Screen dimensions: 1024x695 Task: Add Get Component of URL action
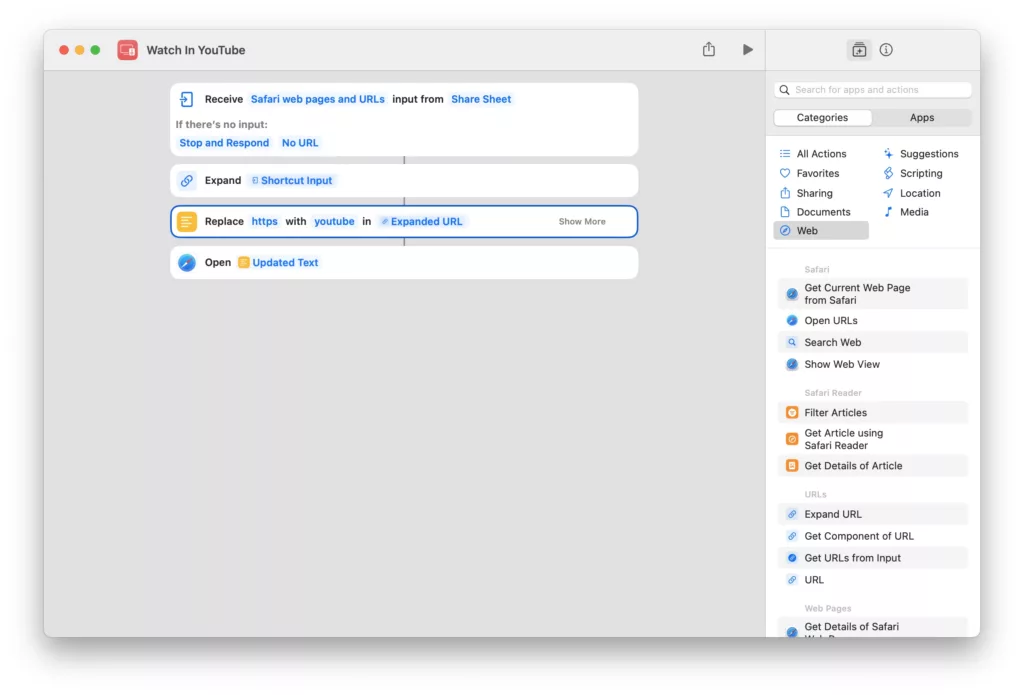[x=872, y=536]
